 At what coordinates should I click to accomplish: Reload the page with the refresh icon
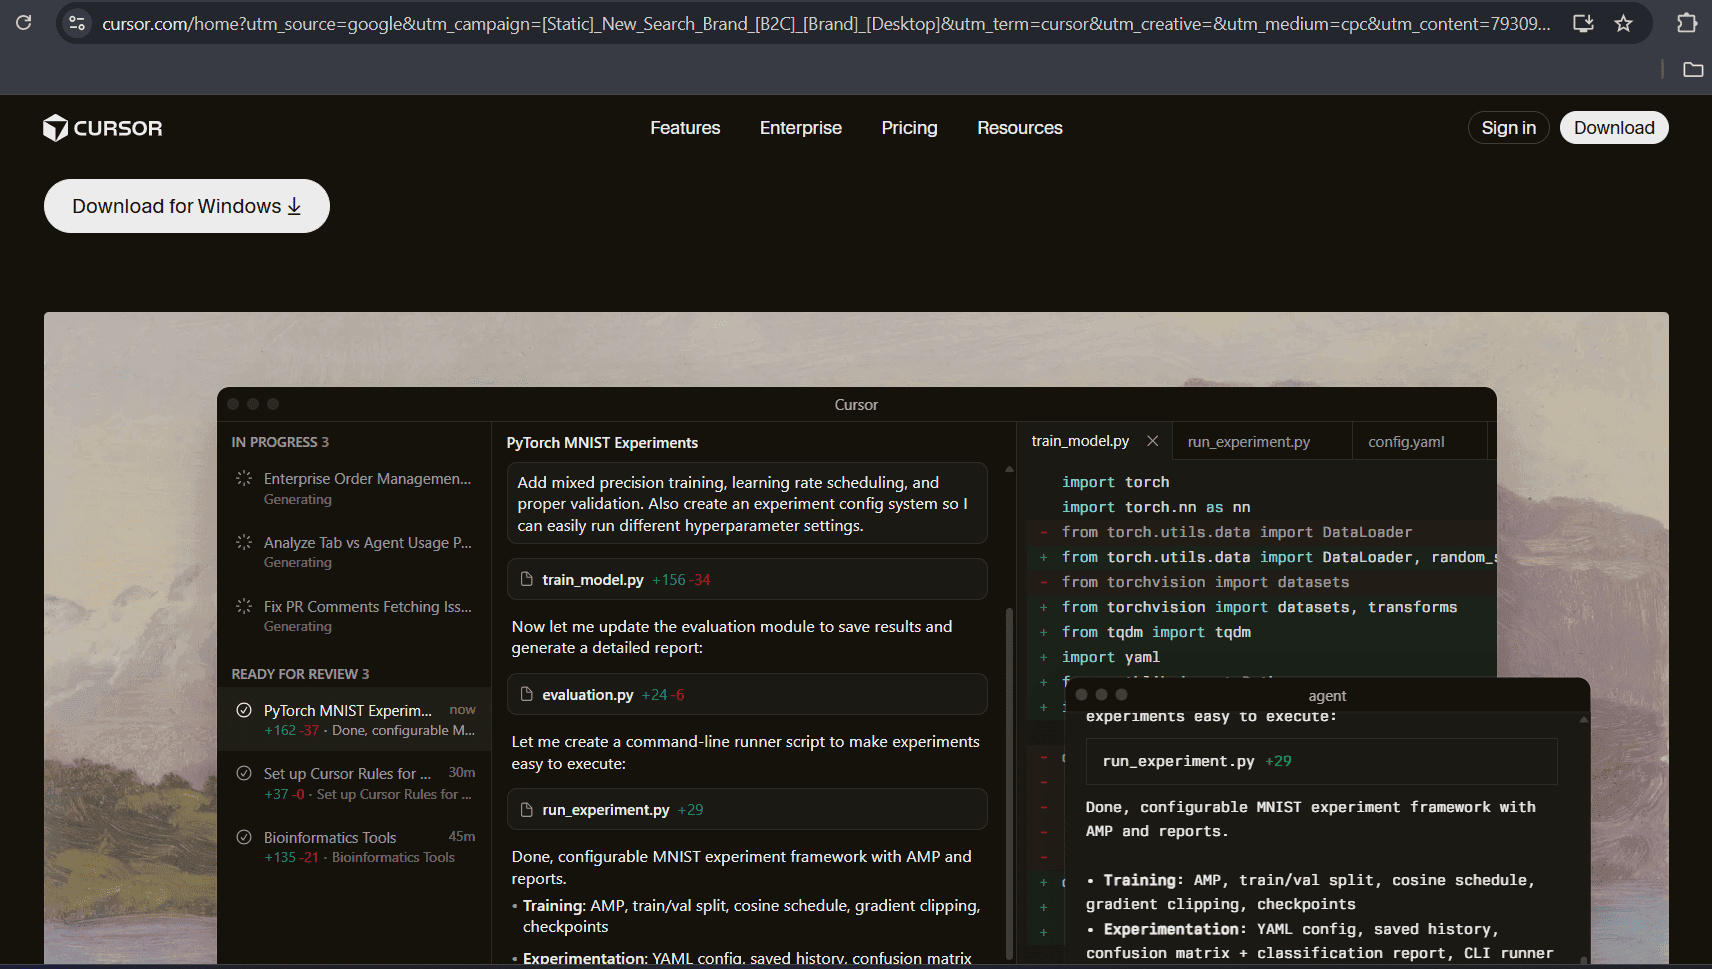pyautogui.click(x=24, y=22)
